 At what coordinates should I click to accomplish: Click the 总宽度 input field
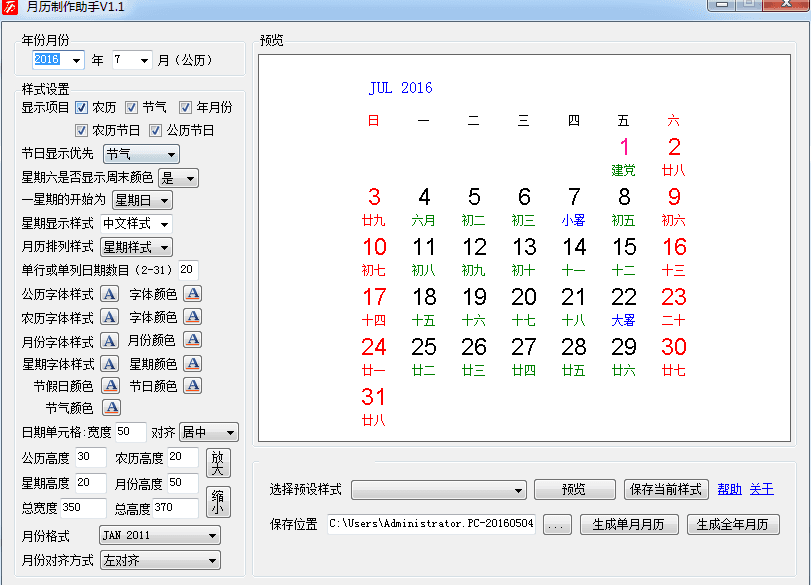coord(84,508)
